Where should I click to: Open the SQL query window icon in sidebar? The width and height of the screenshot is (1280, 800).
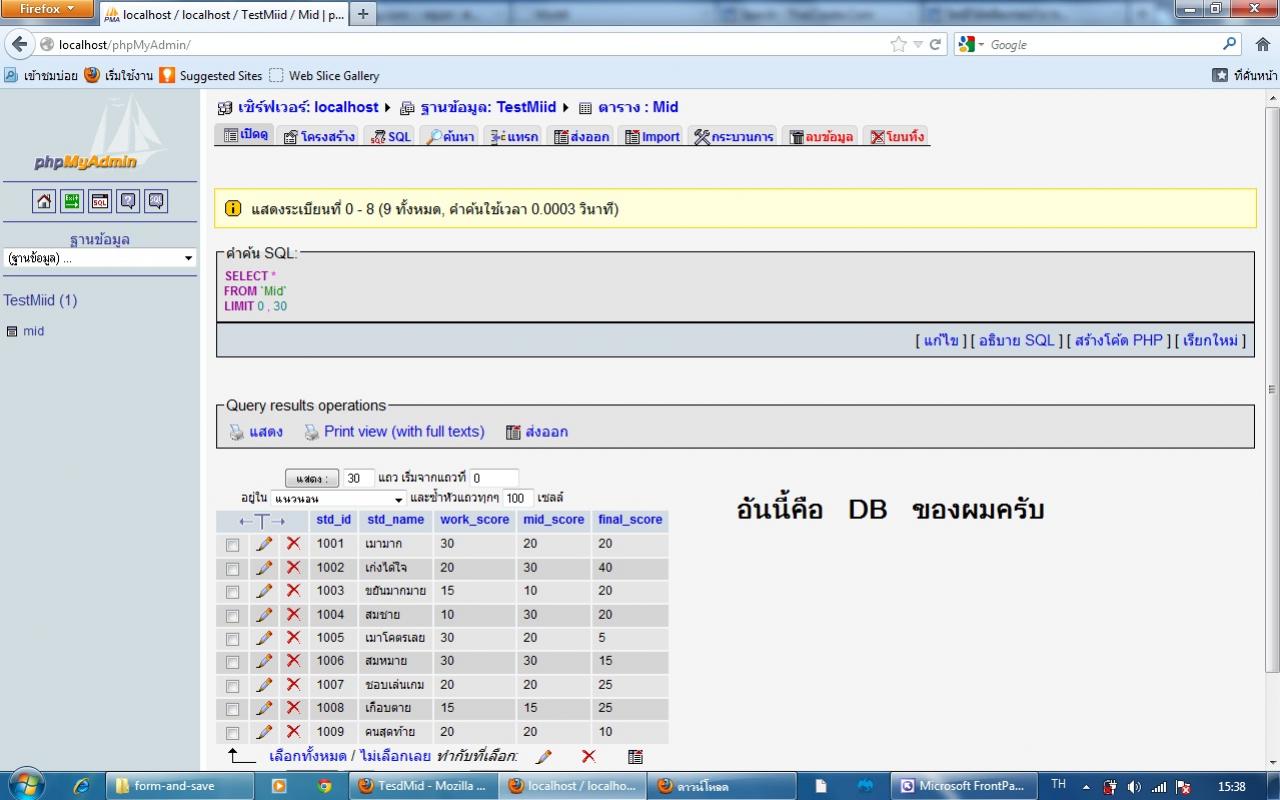click(100, 201)
